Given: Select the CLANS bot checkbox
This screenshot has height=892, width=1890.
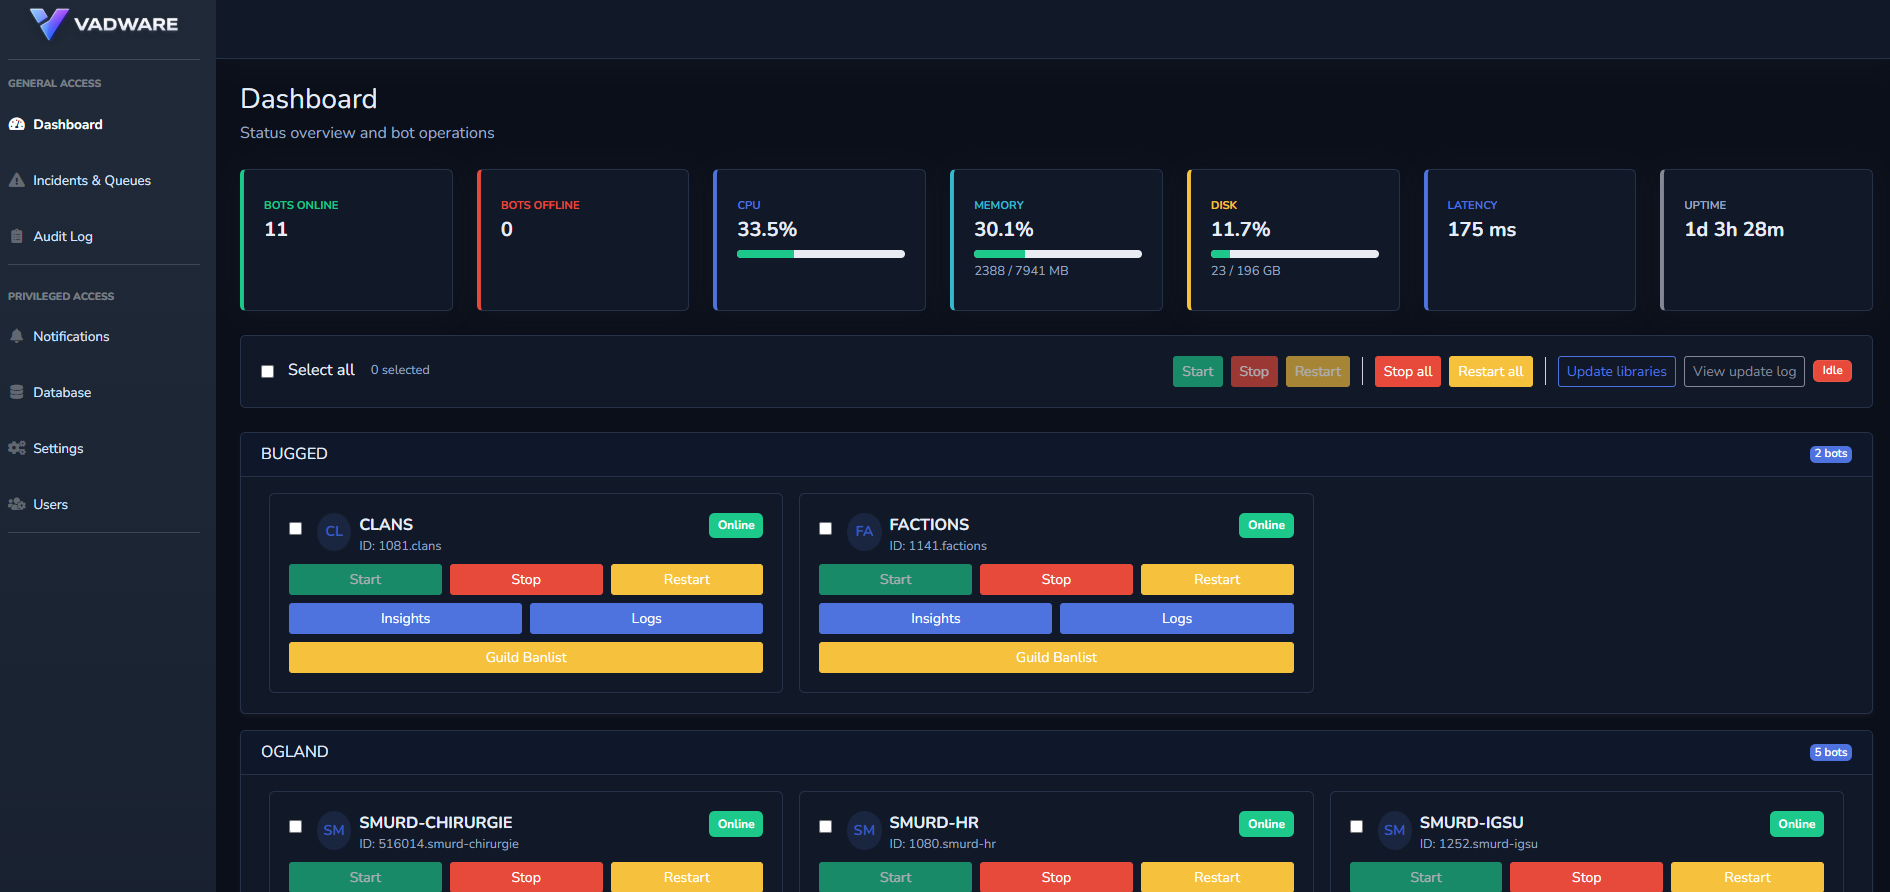Looking at the screenshot, I should click(x=296, y=528).
